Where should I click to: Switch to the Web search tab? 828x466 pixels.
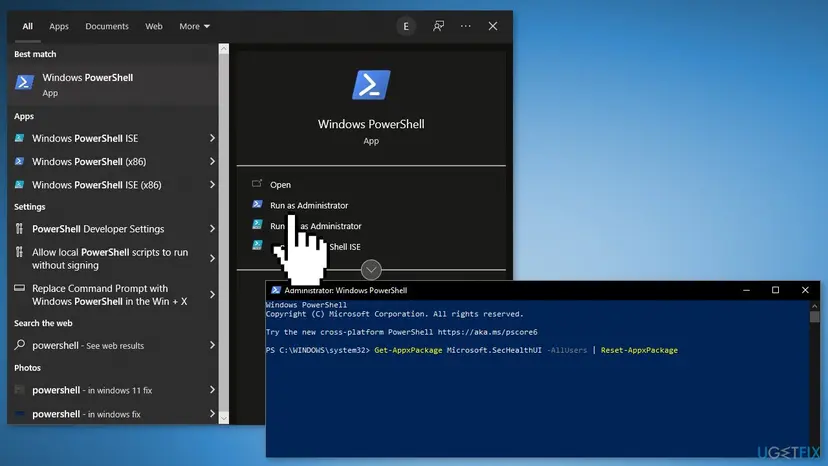[x=154, y=26]
